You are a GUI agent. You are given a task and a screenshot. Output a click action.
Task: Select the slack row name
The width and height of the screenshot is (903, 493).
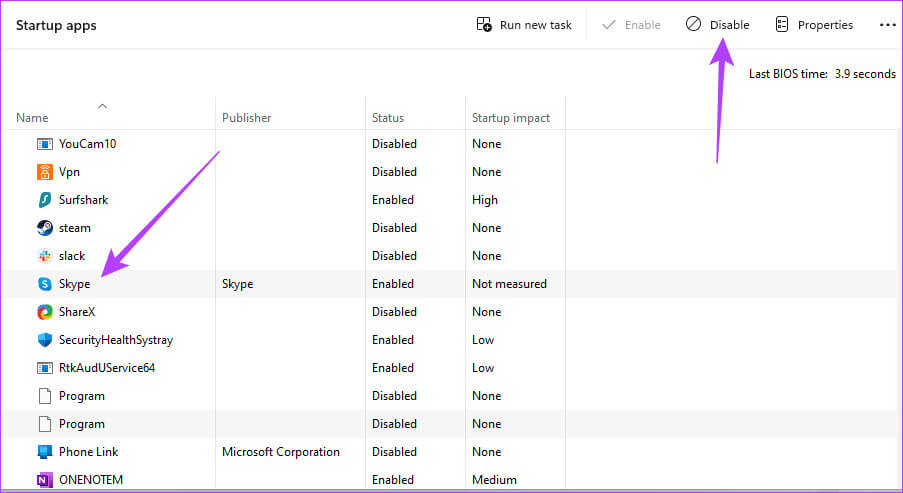click(x=72, y=256)
